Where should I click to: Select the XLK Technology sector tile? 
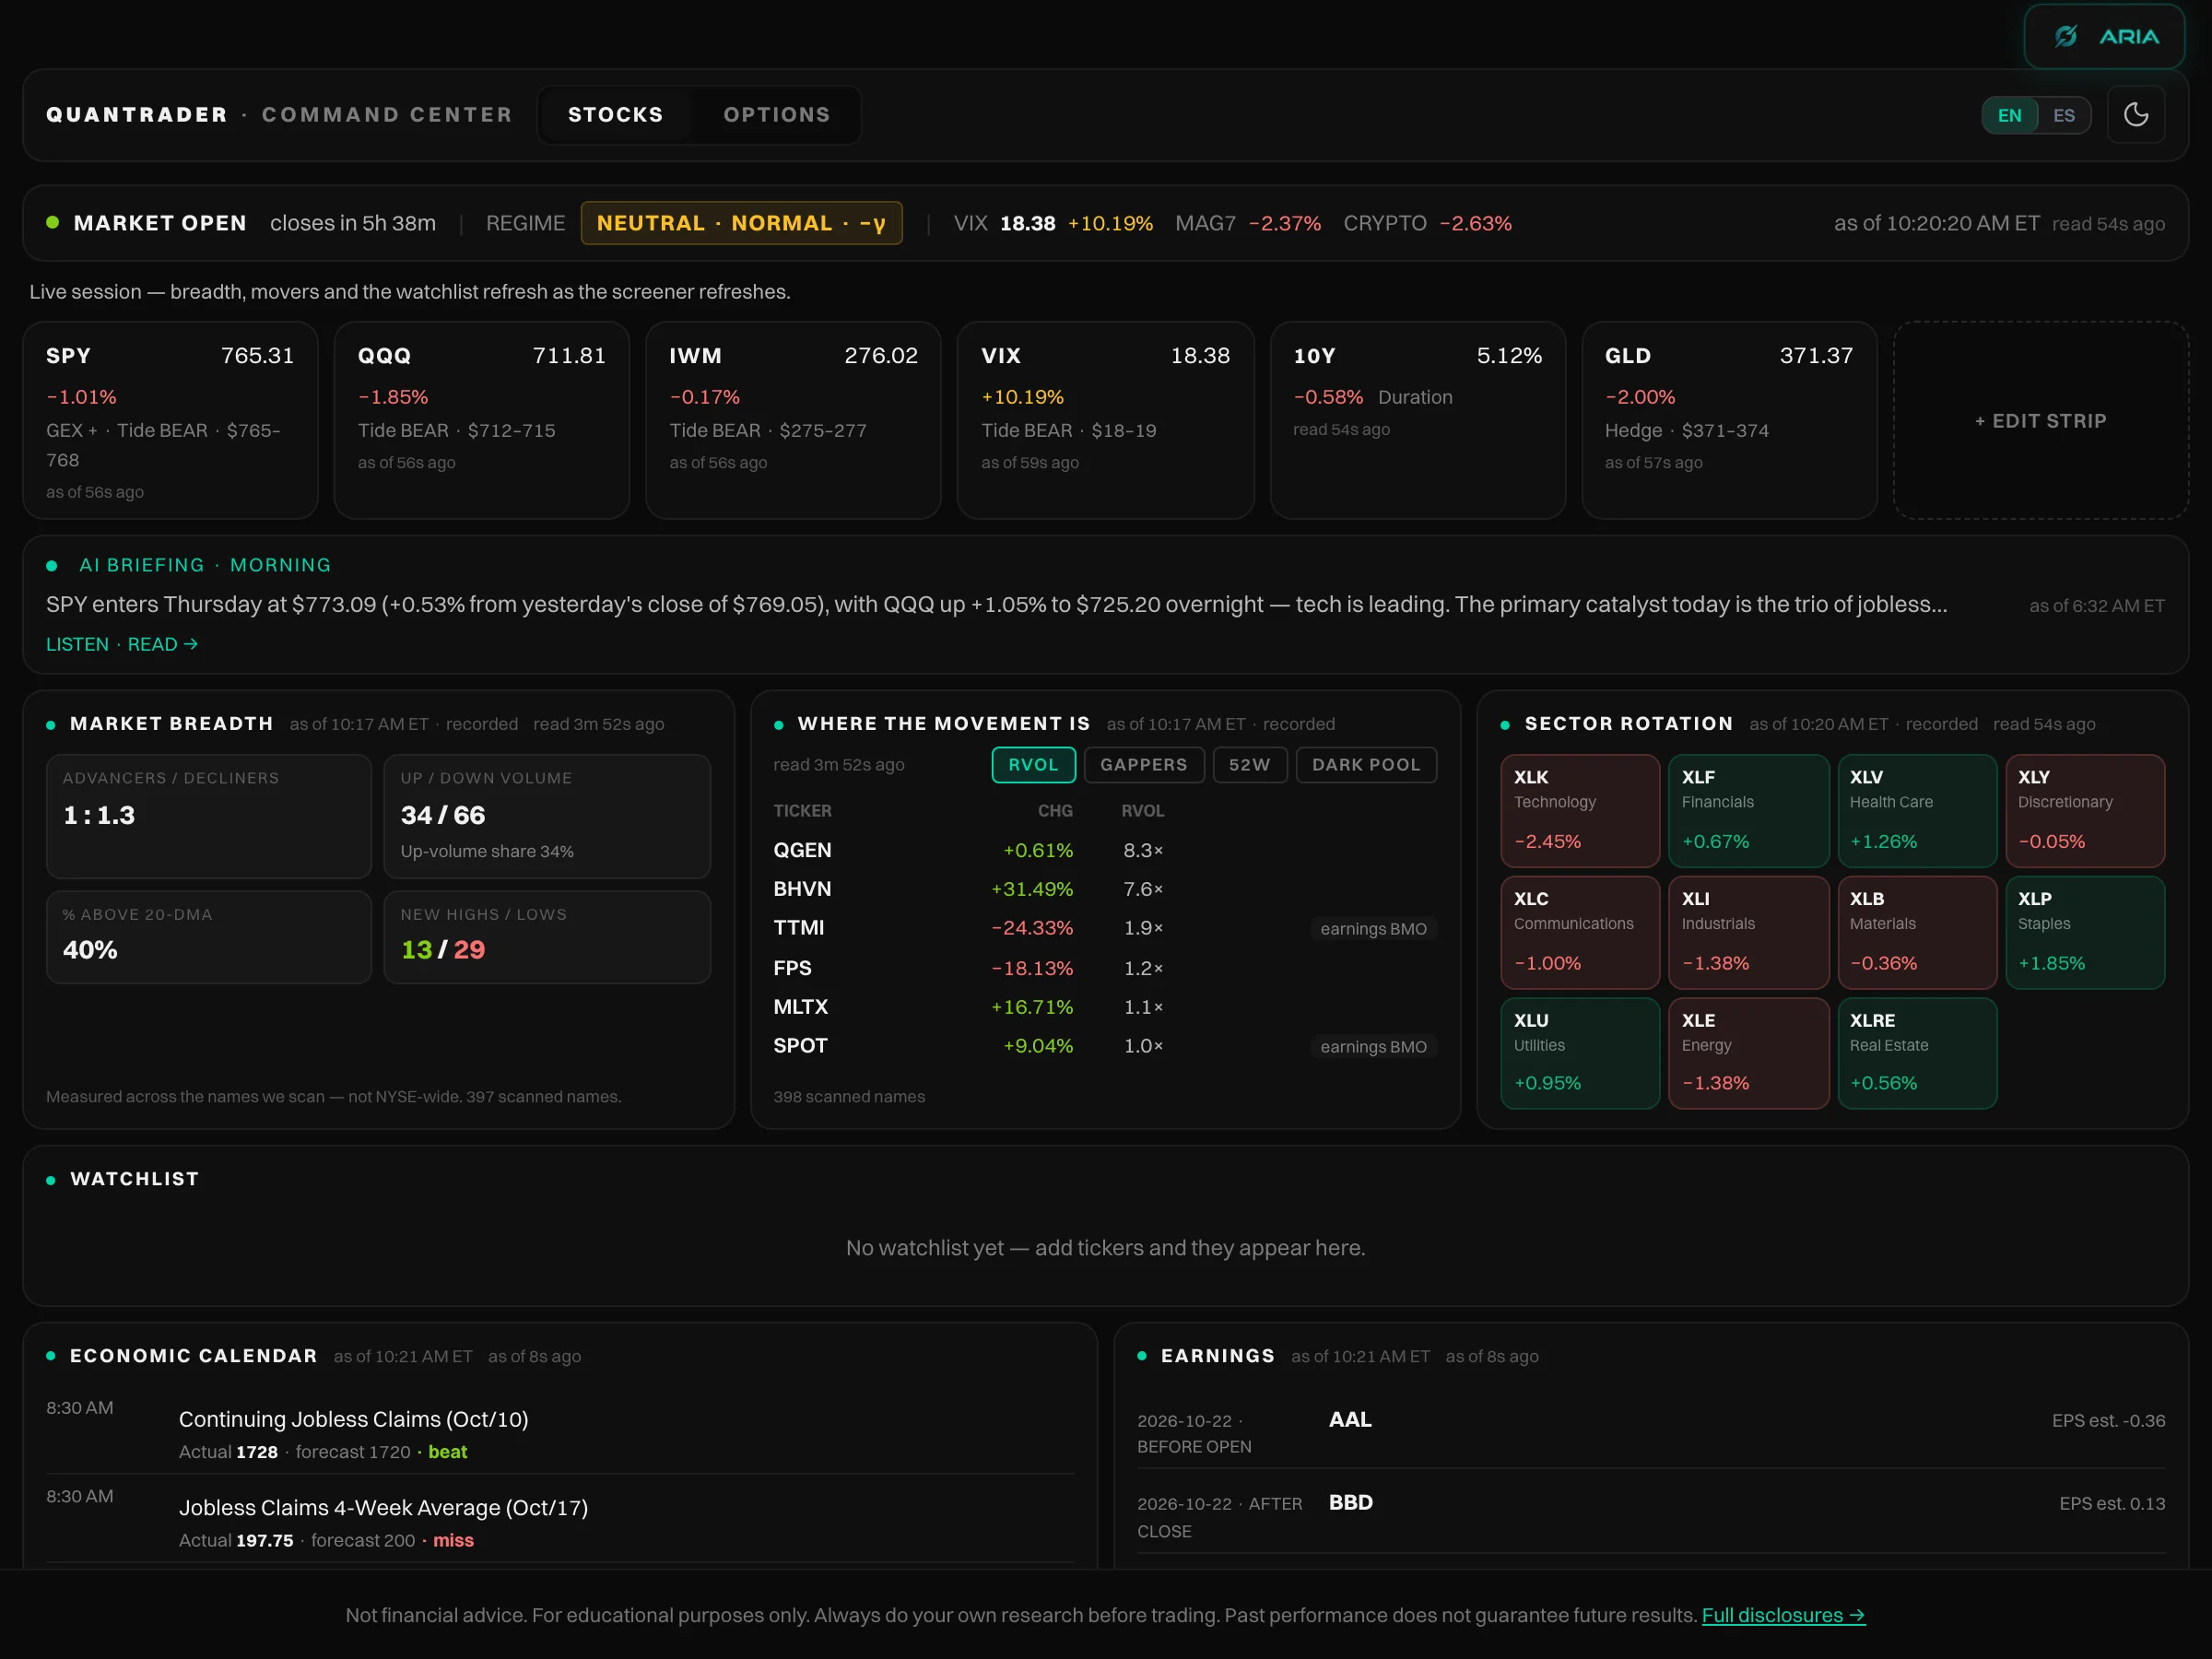tap(1580, 811)
